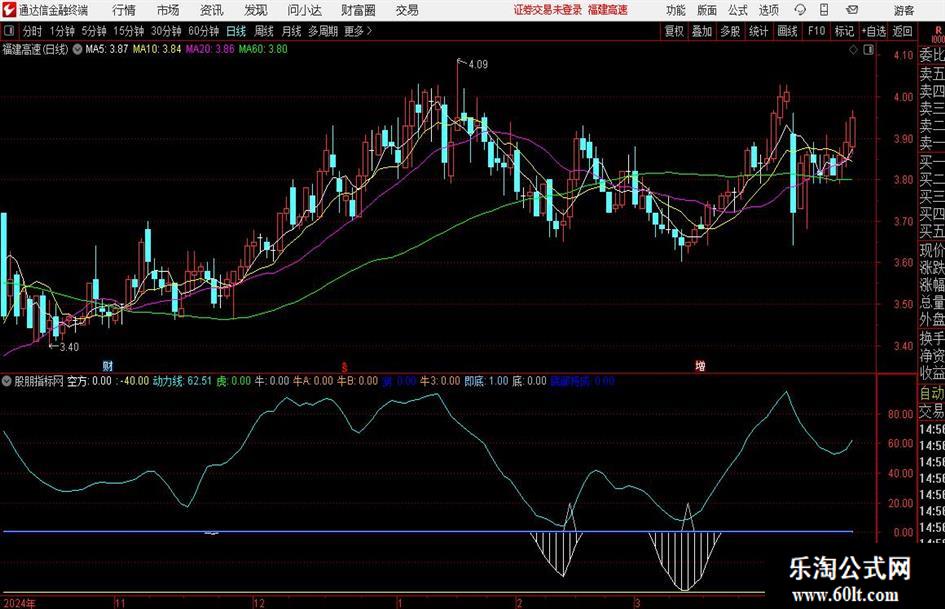Image resolution: width=945 pixels, height=609 pixels.
Task: Toggle the side panel icon above the price axis
Action: point(868,50)
